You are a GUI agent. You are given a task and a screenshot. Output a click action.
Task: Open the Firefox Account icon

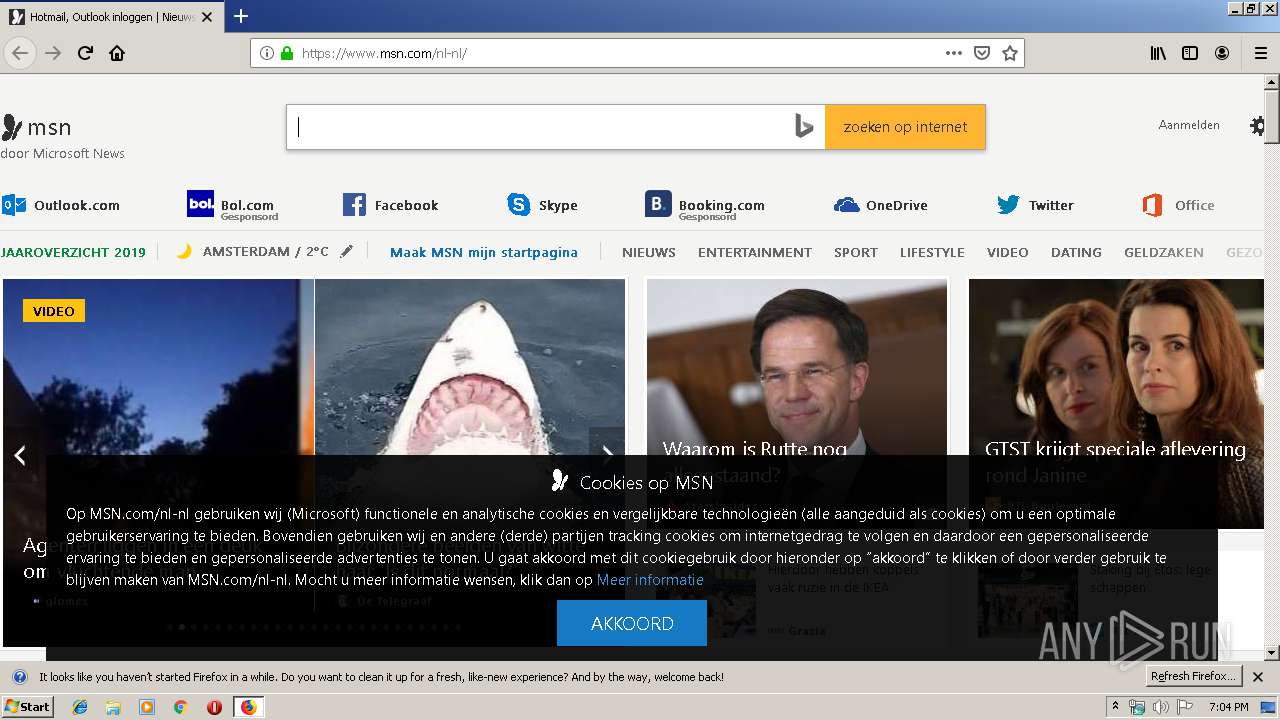pos(1222,53)
